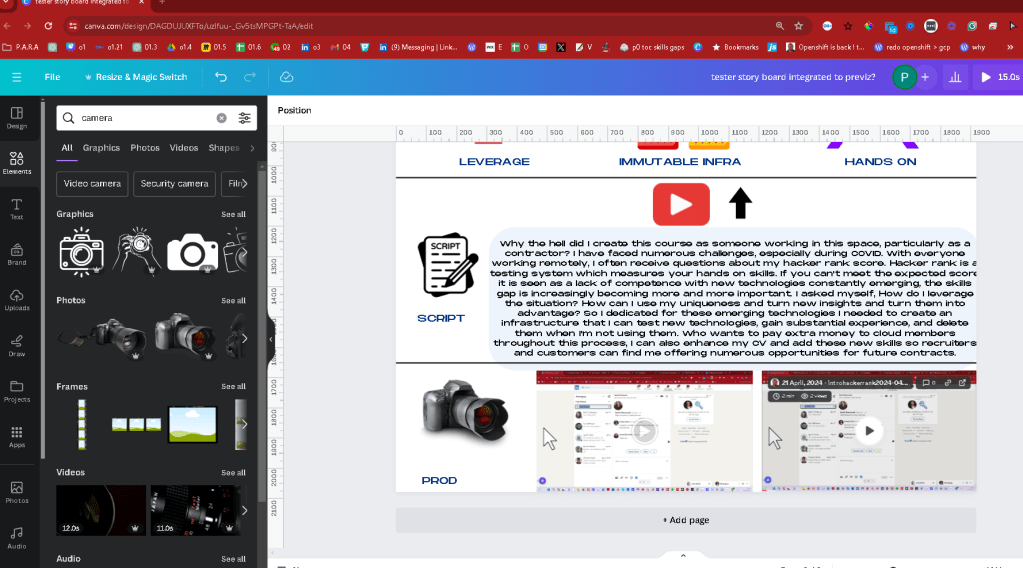Undo the last action
The image size is (1023, 568).
(x=221, y=77)
